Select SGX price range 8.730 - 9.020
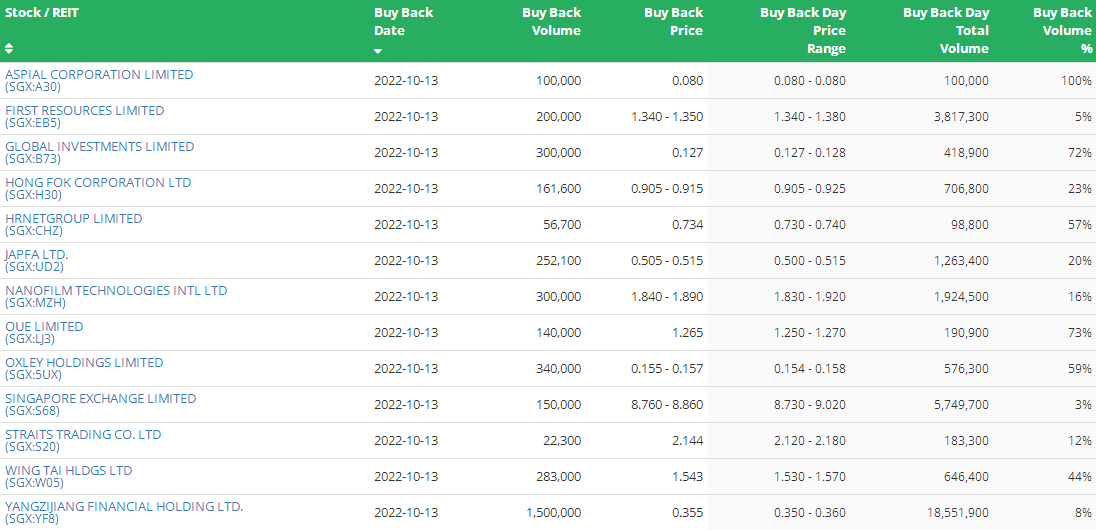 click(810, 405)
